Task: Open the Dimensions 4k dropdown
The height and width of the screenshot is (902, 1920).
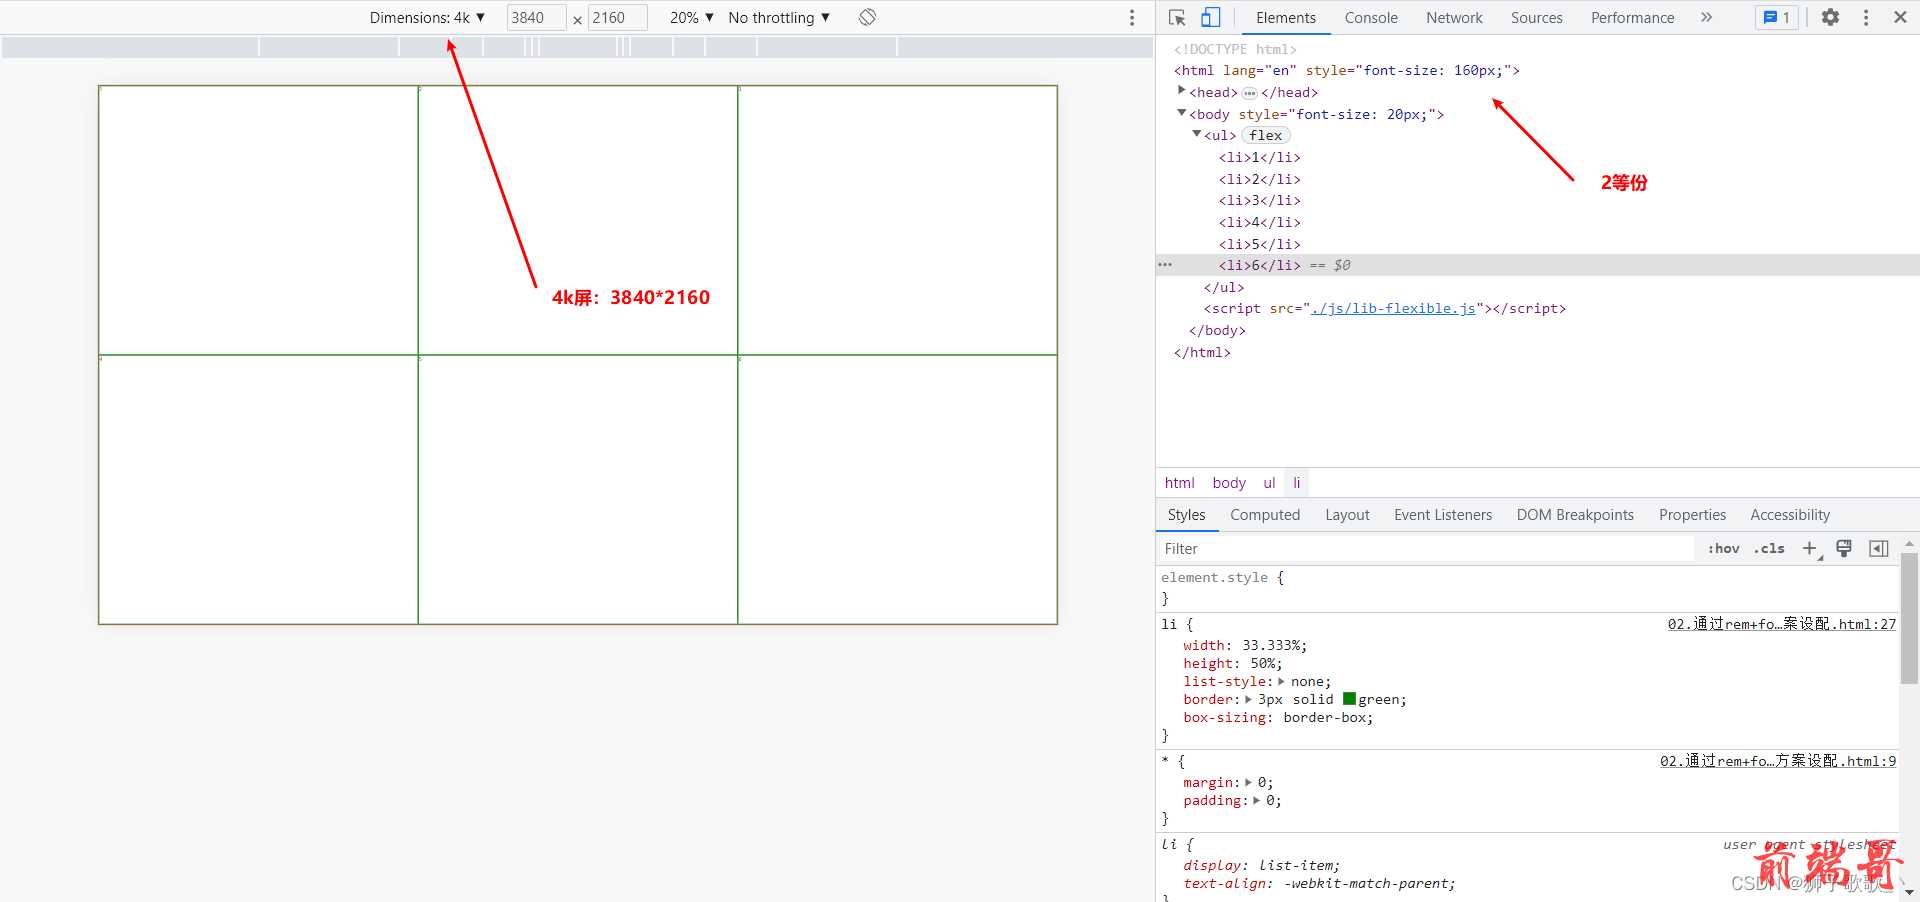Action: [427, 17]
